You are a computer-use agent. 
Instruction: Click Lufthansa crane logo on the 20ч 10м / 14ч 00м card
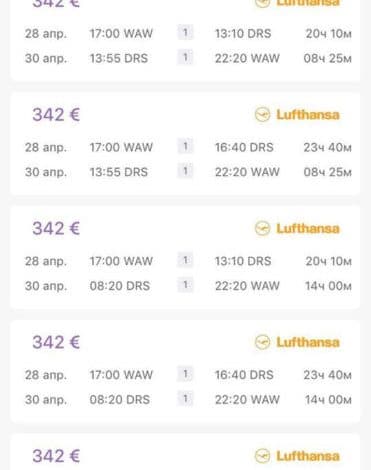pyautogui.click(x=262, y=229)
